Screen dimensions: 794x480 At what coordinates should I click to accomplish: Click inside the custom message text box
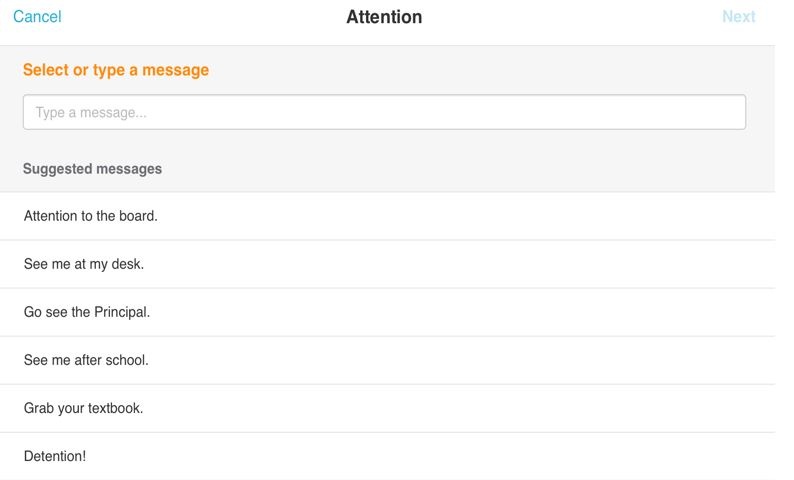click(384, 112)
